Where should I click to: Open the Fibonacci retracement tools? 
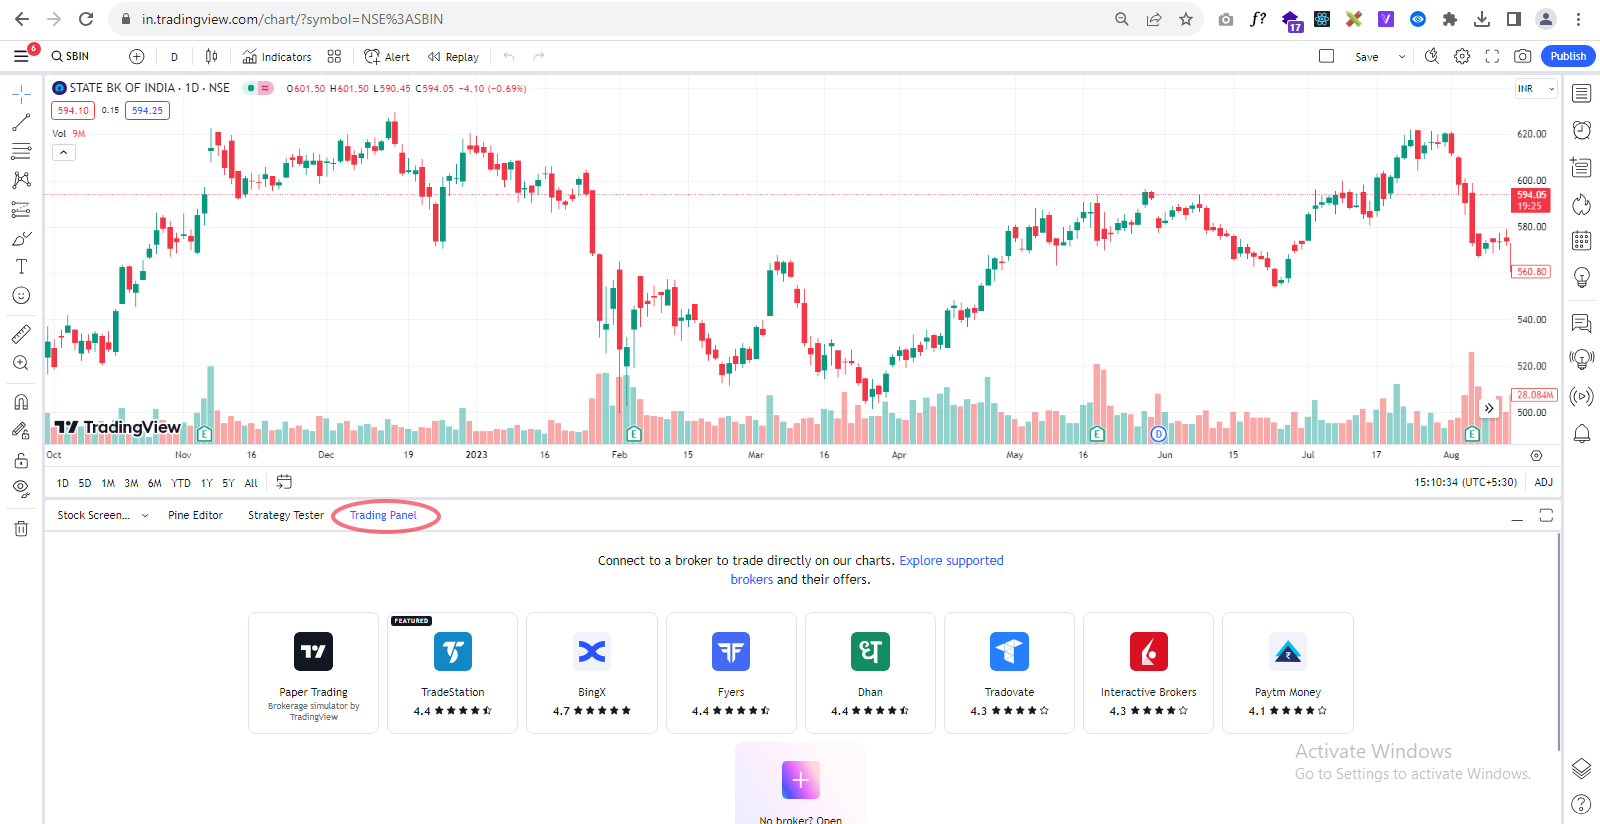point(21,152)
